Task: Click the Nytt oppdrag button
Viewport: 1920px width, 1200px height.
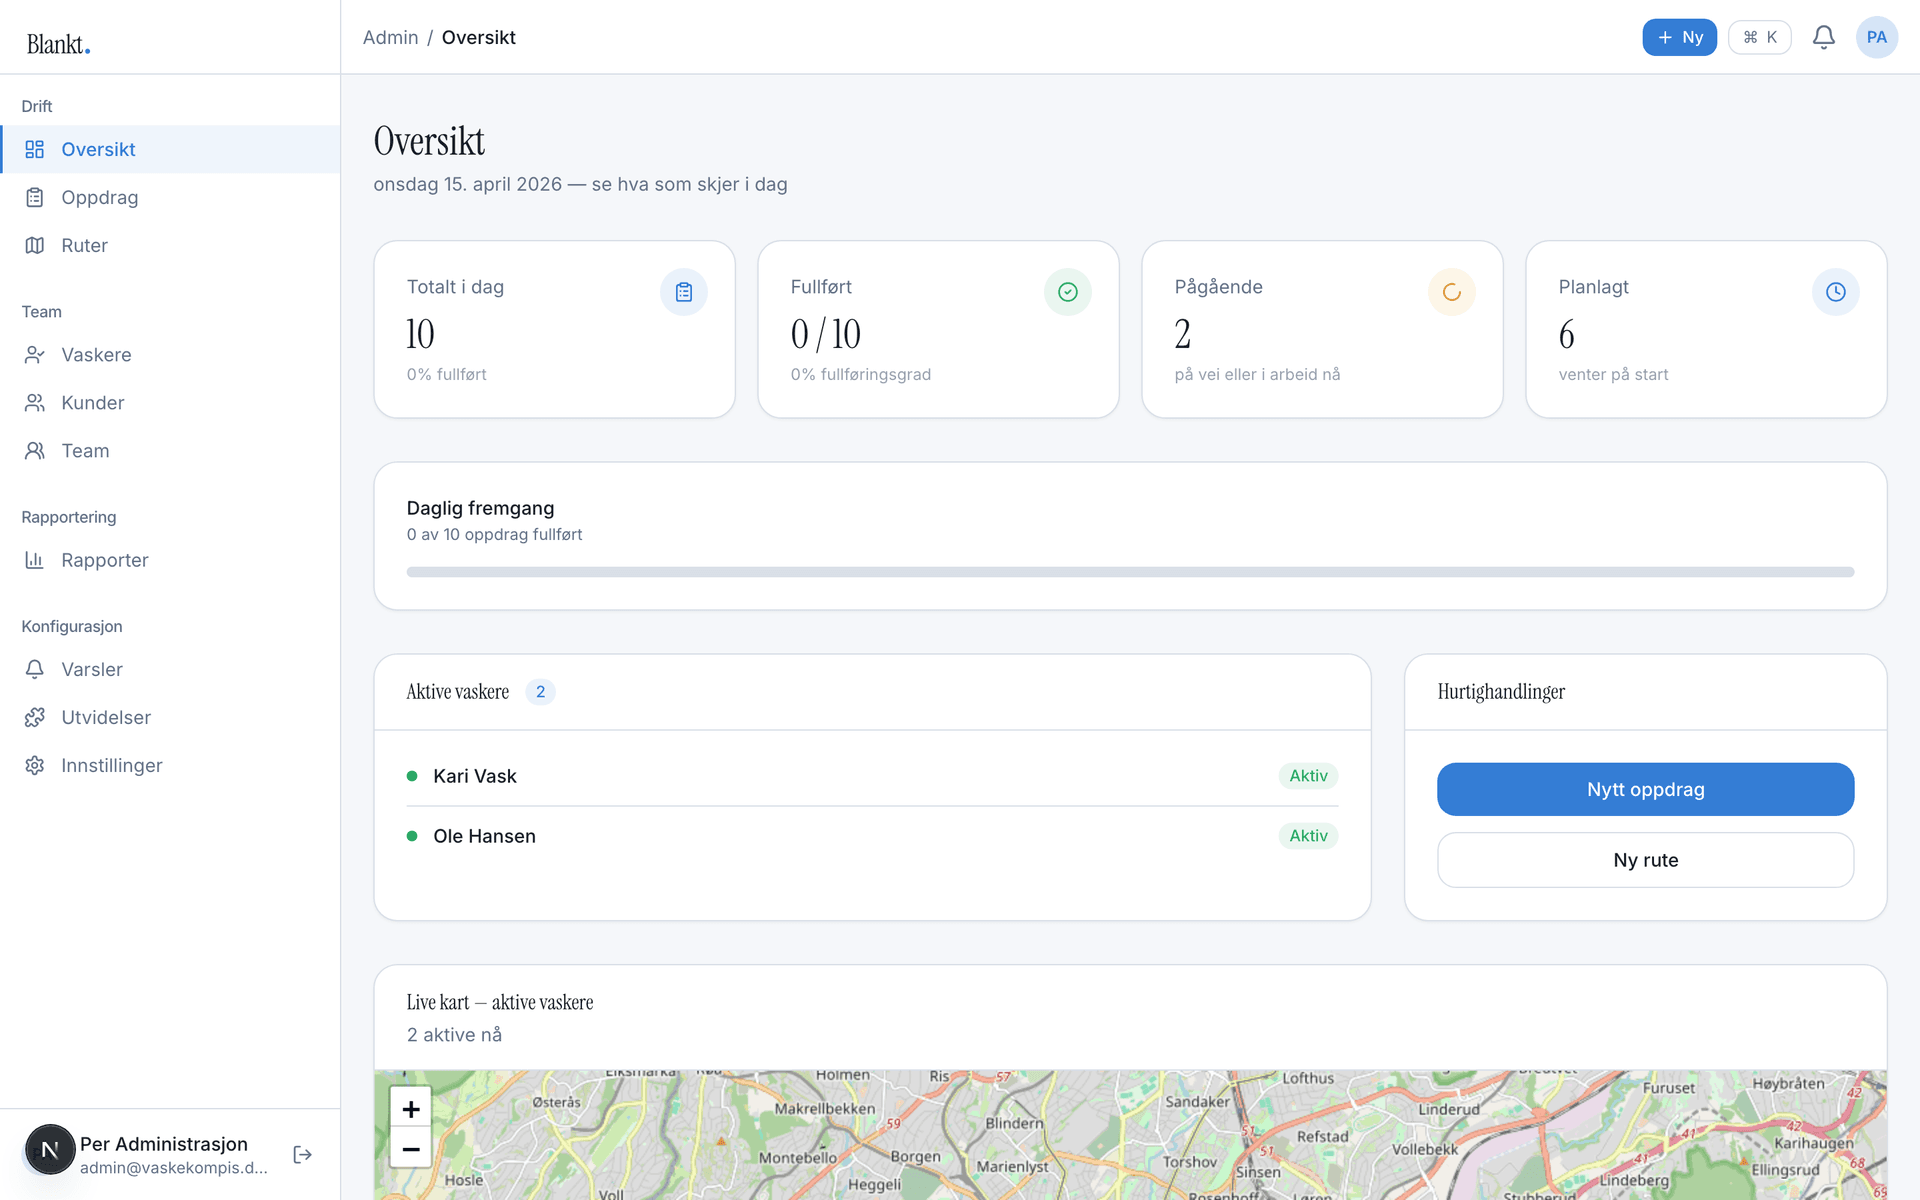Action: click(x=1645, y=789)
